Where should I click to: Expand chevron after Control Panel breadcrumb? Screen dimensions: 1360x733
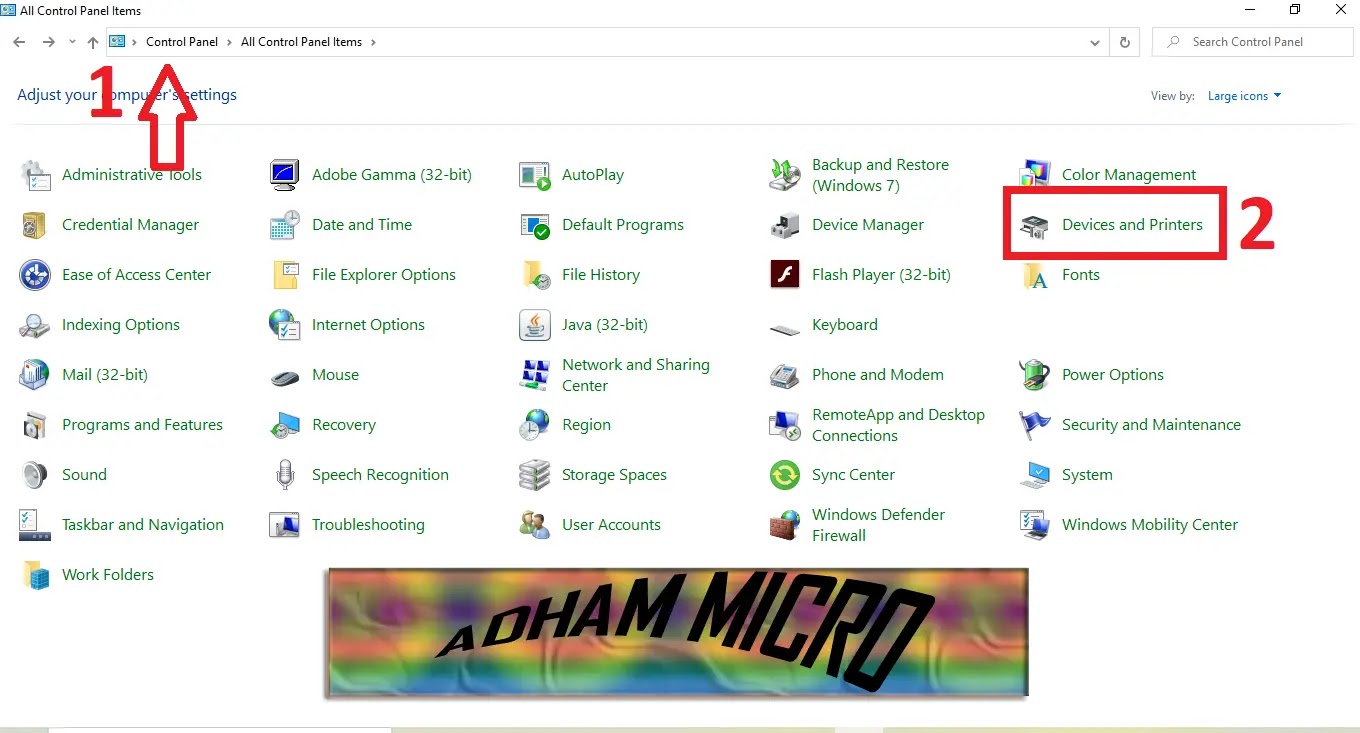tap(229, 42)
